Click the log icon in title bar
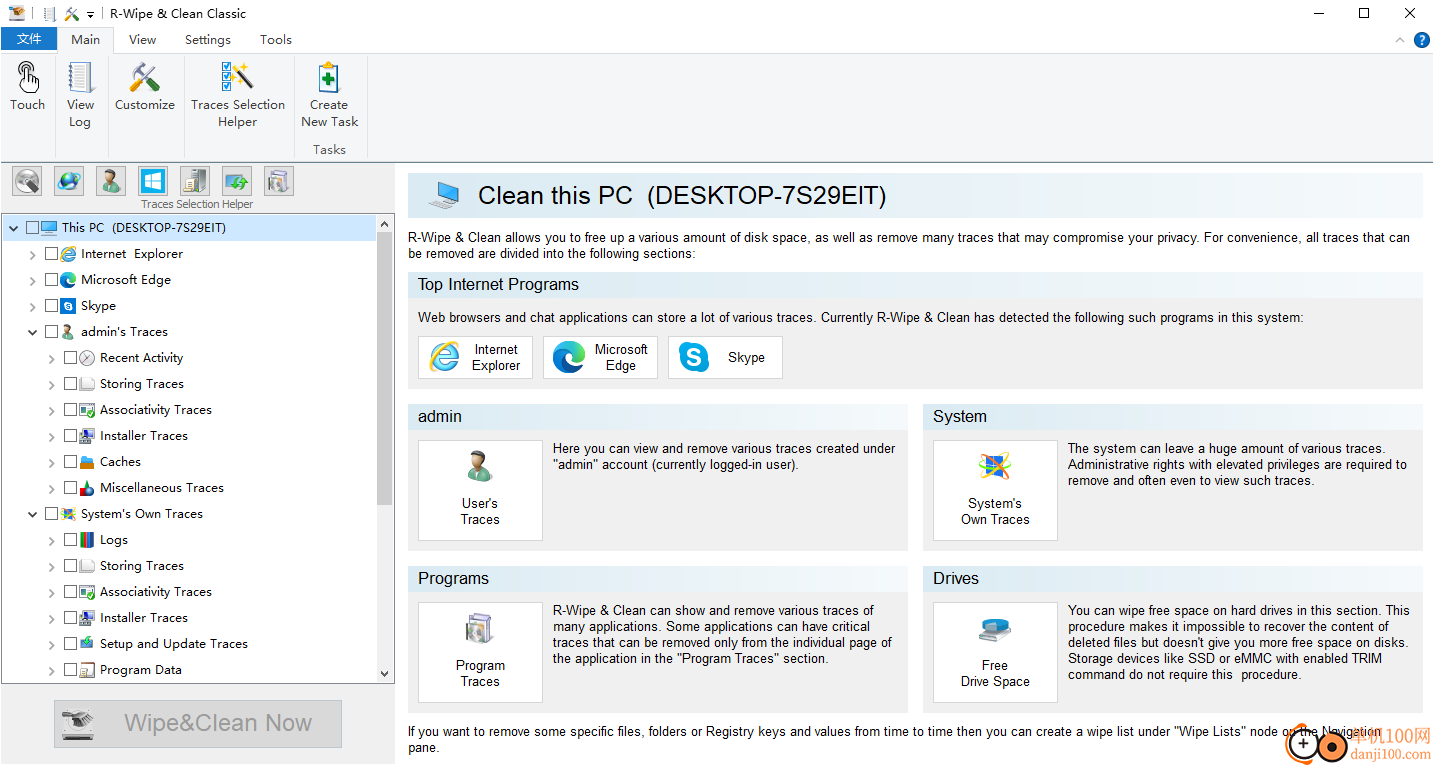Viewport: 1434px width, 765px height. click(50, 14)
